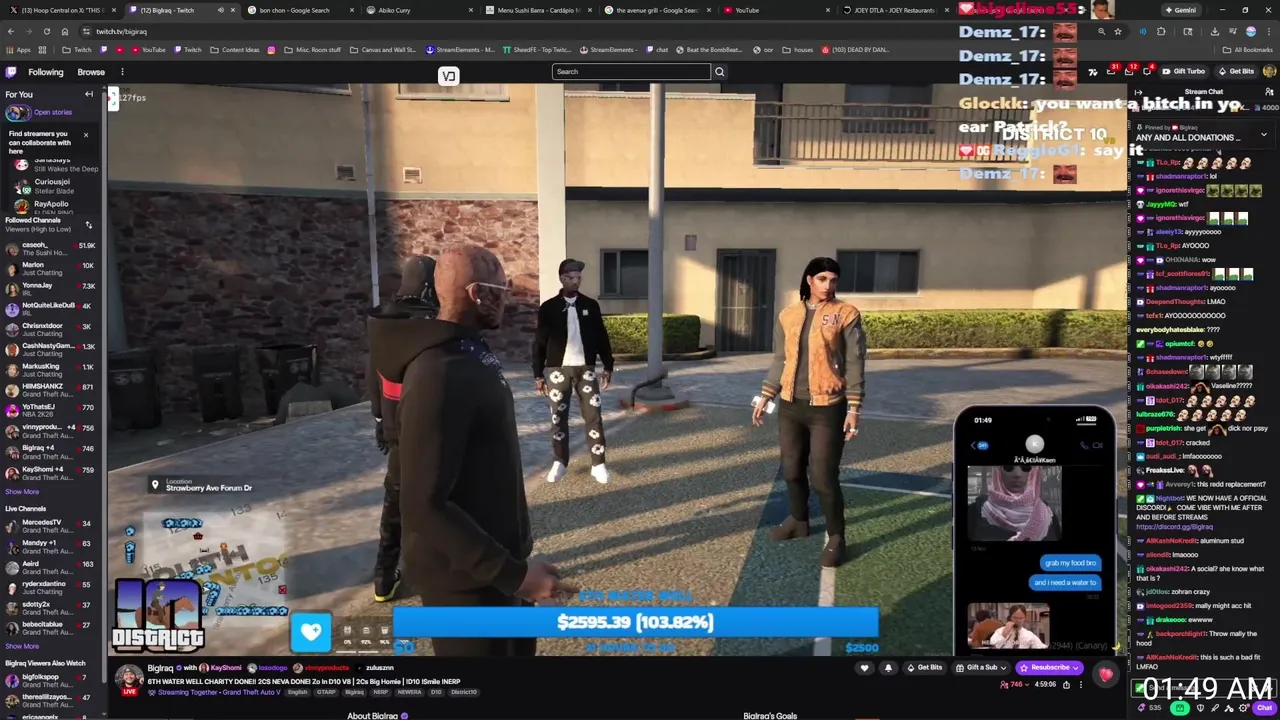Open the All Bookmarks folder
The height and width of the screenshot is (720, 1280).
coord(1248,49)
